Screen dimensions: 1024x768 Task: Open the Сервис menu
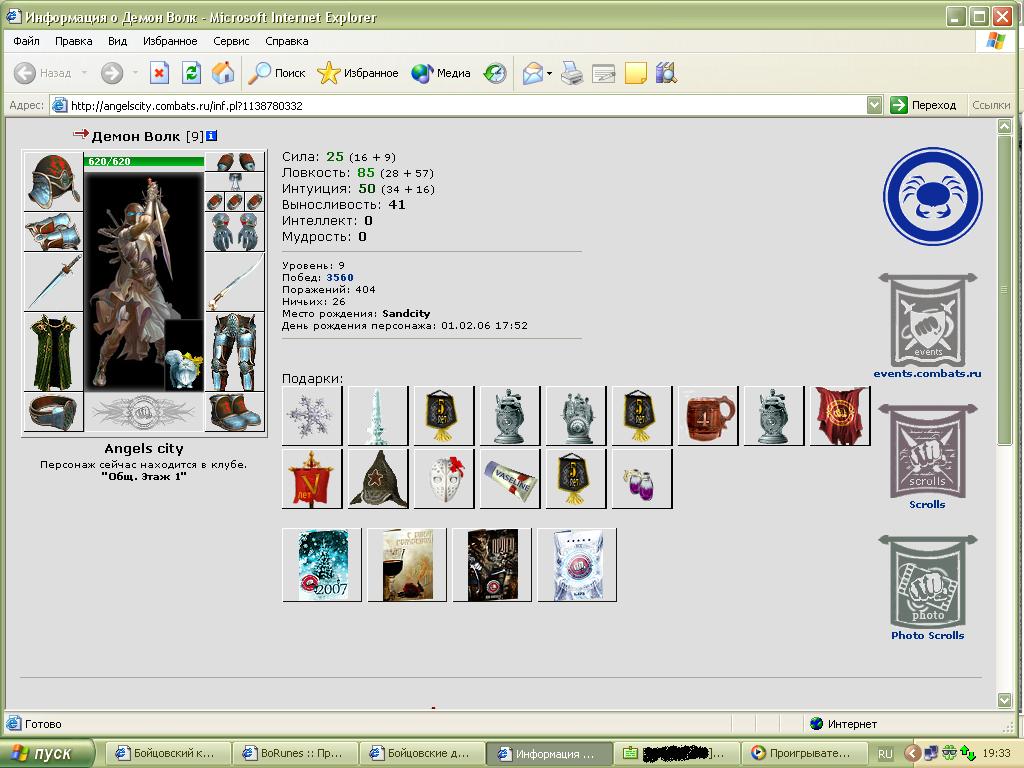231,40
